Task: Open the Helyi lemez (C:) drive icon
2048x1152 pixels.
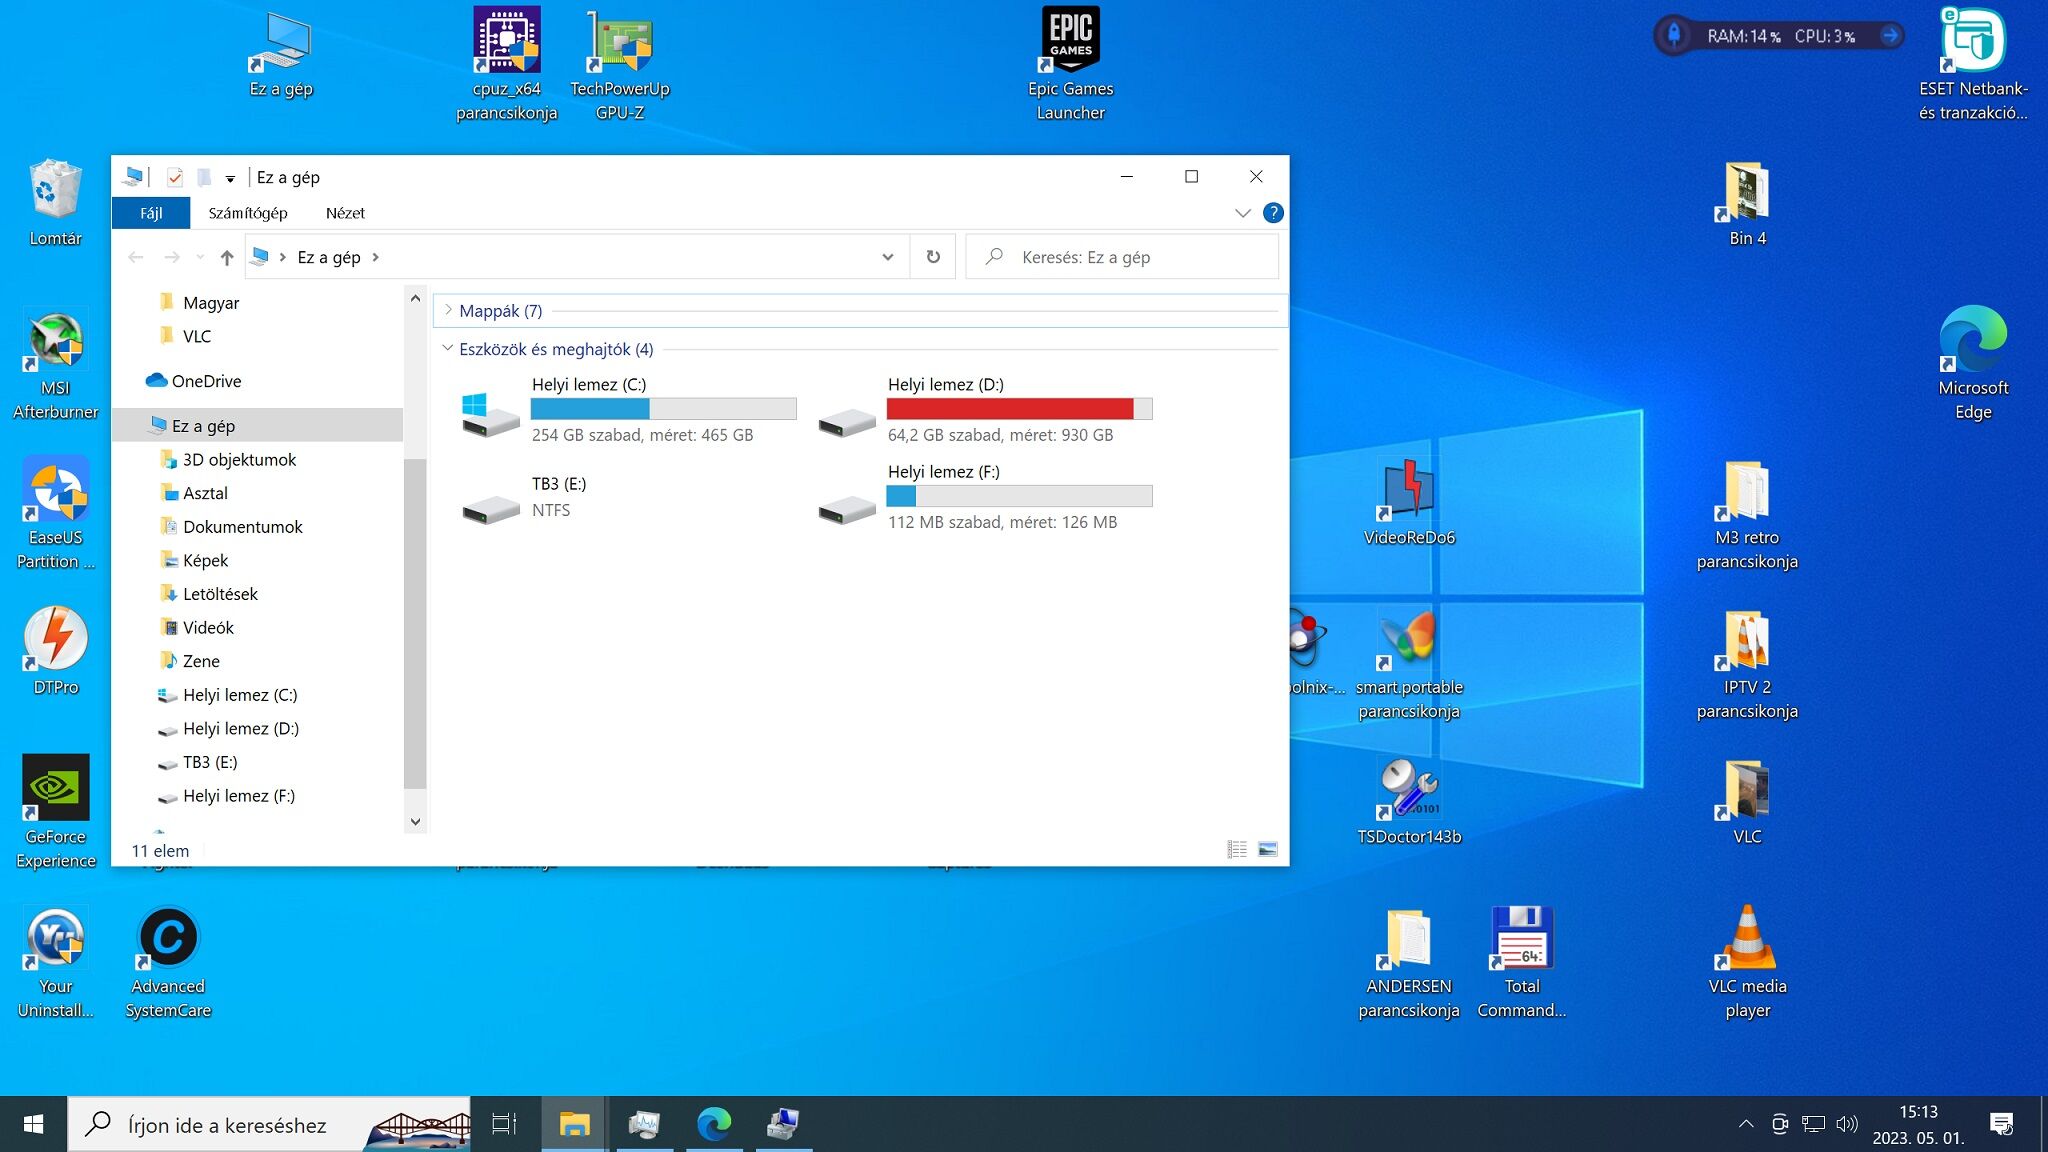Action: [x=489, y=412]
